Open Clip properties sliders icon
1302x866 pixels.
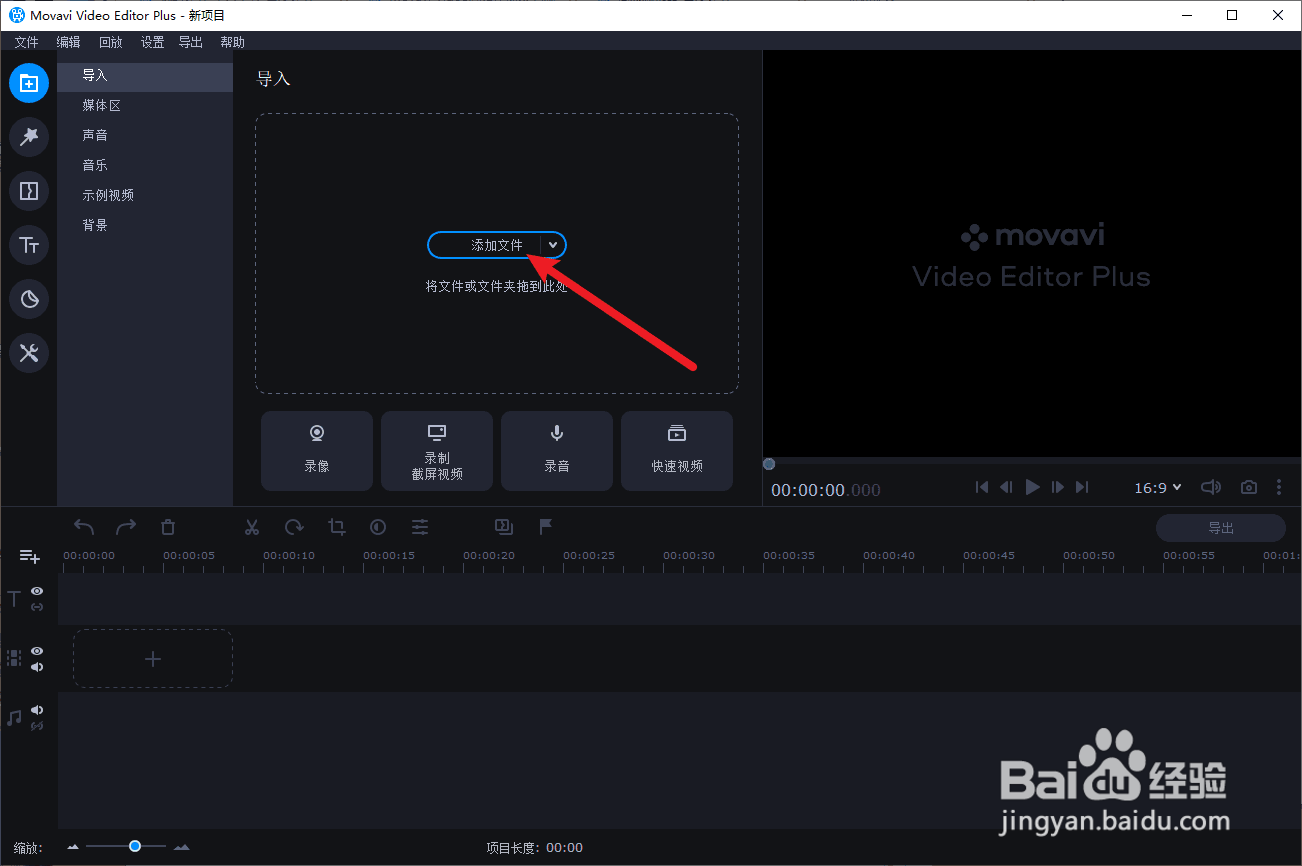[x=420, y=527]
